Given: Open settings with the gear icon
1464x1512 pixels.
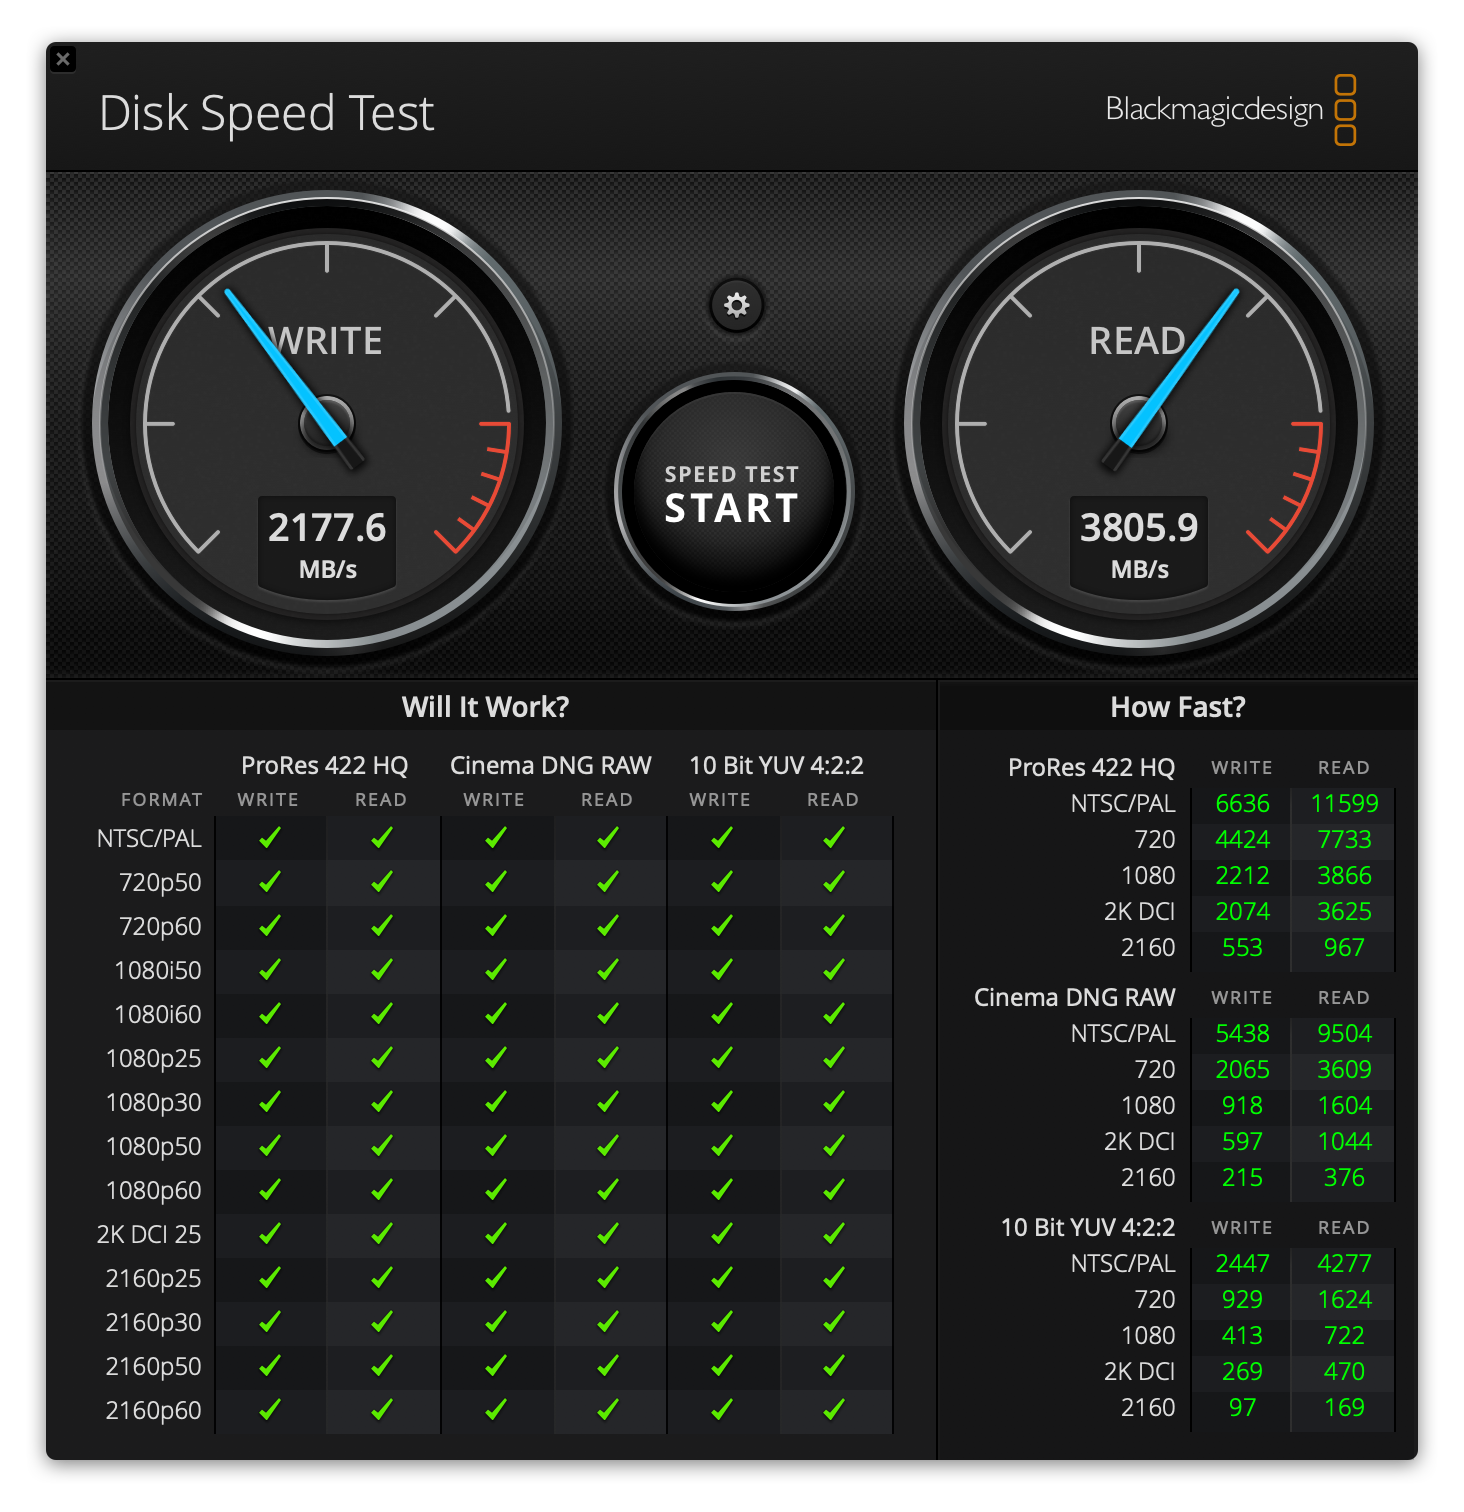Looking at the screenshot, I should pos(736,305).
